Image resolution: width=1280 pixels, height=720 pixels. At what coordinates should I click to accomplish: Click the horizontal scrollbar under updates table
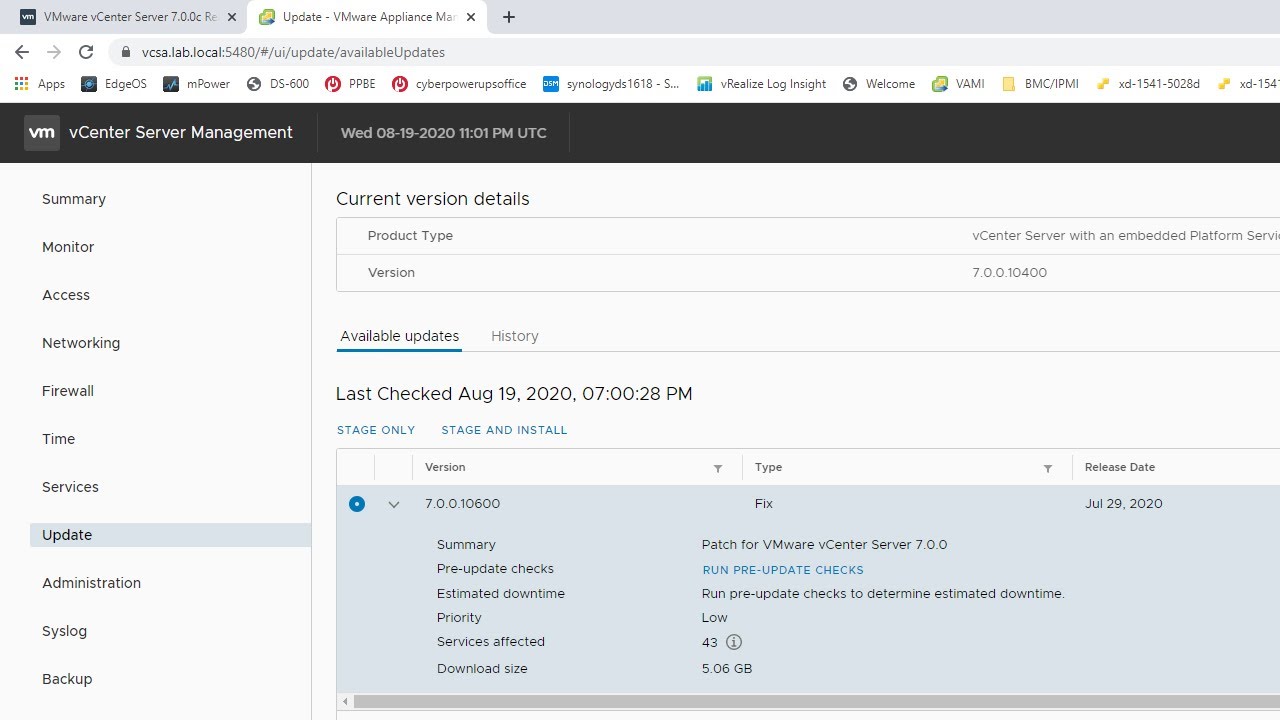click(816, 702)
